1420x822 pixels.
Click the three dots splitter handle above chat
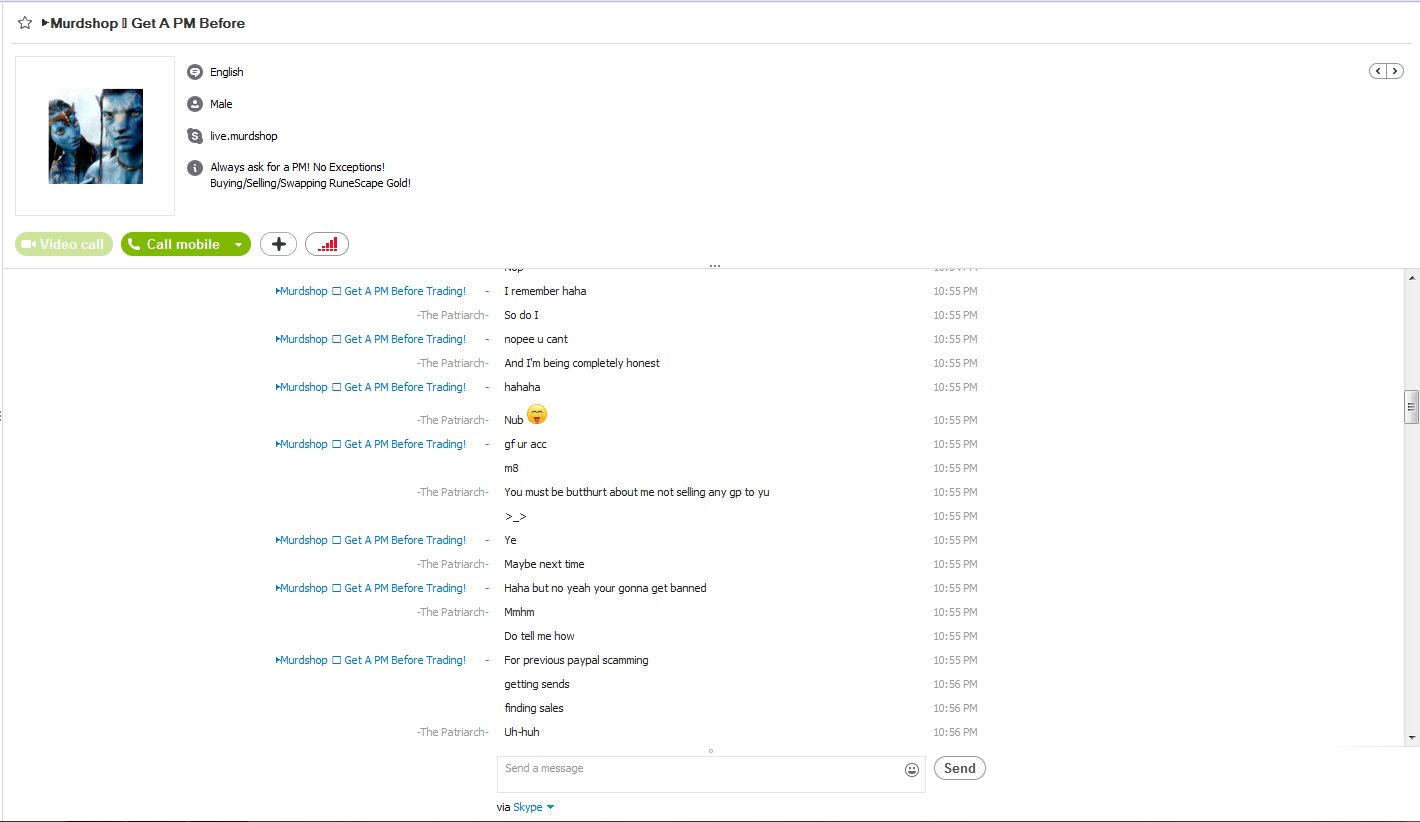715,266
